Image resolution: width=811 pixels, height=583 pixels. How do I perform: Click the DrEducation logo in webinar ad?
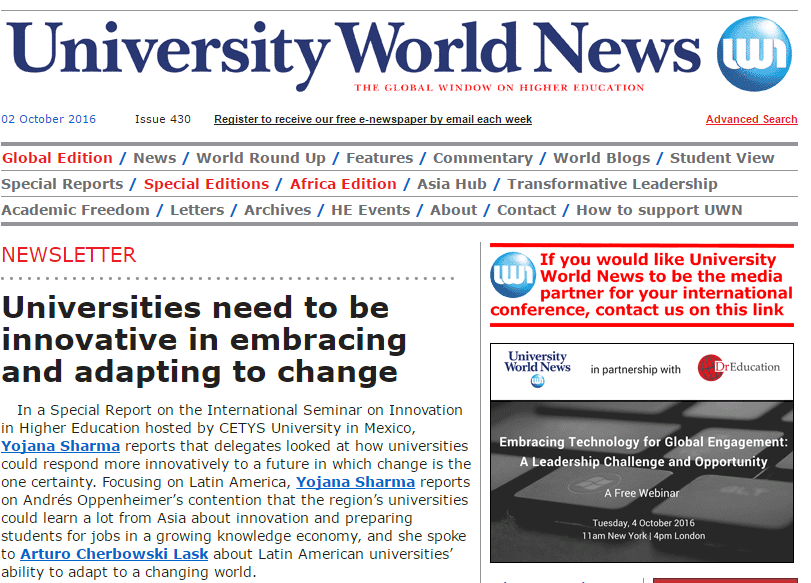[739, 367]
